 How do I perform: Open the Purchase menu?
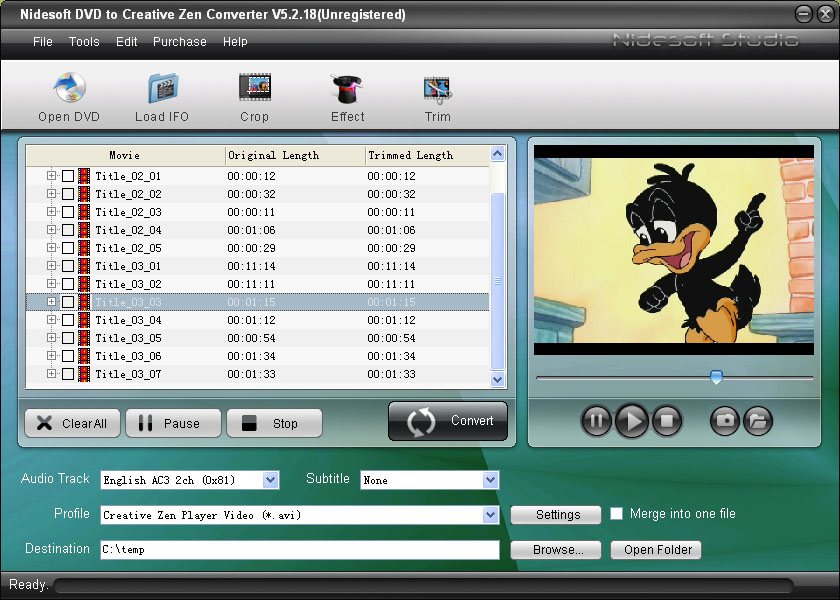[179, 42]
